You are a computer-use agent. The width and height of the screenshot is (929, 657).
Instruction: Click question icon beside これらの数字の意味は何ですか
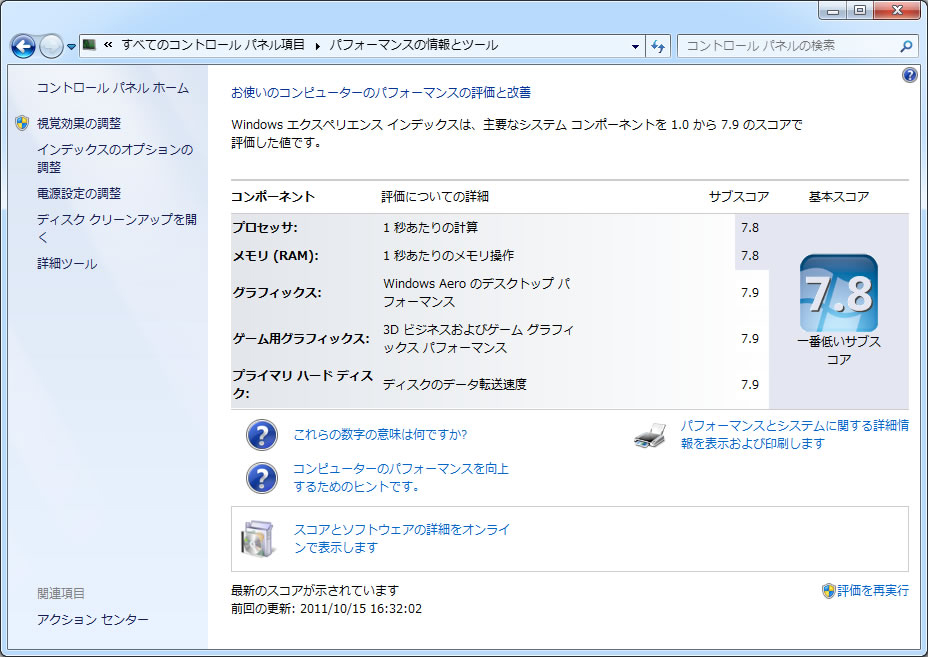261,435
